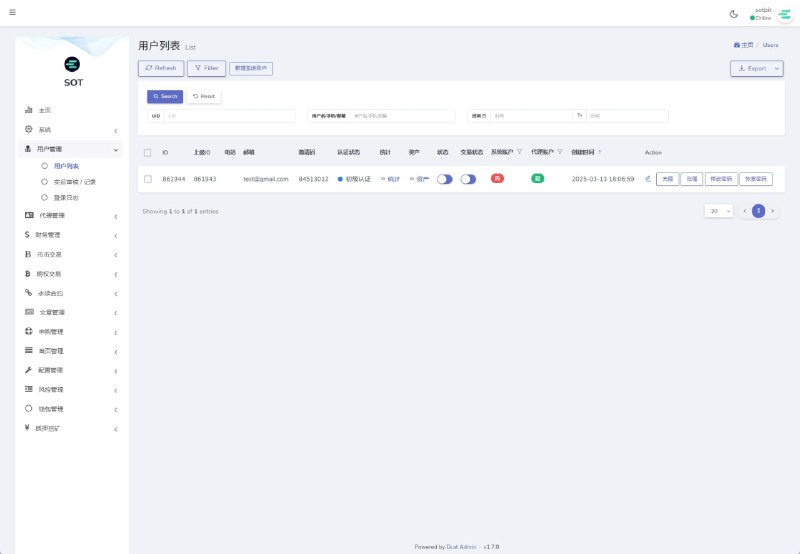Go to page 1 in pagination

pos(758,211)
